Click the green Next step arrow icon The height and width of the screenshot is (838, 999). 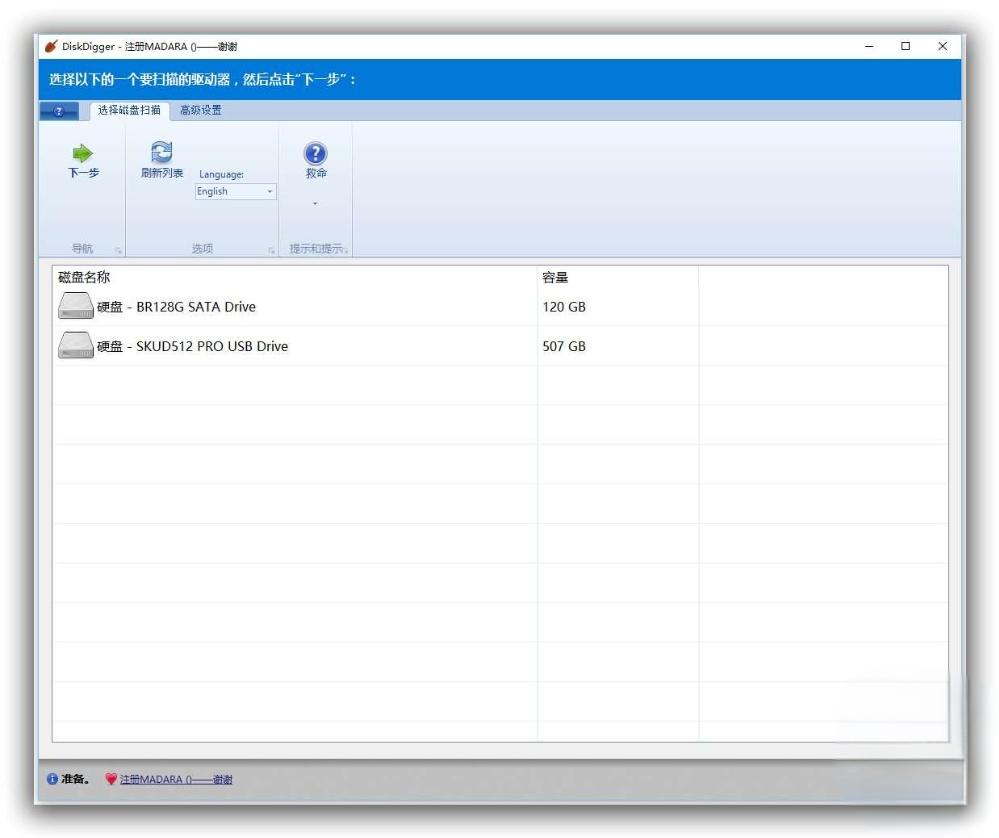point(83,154)
